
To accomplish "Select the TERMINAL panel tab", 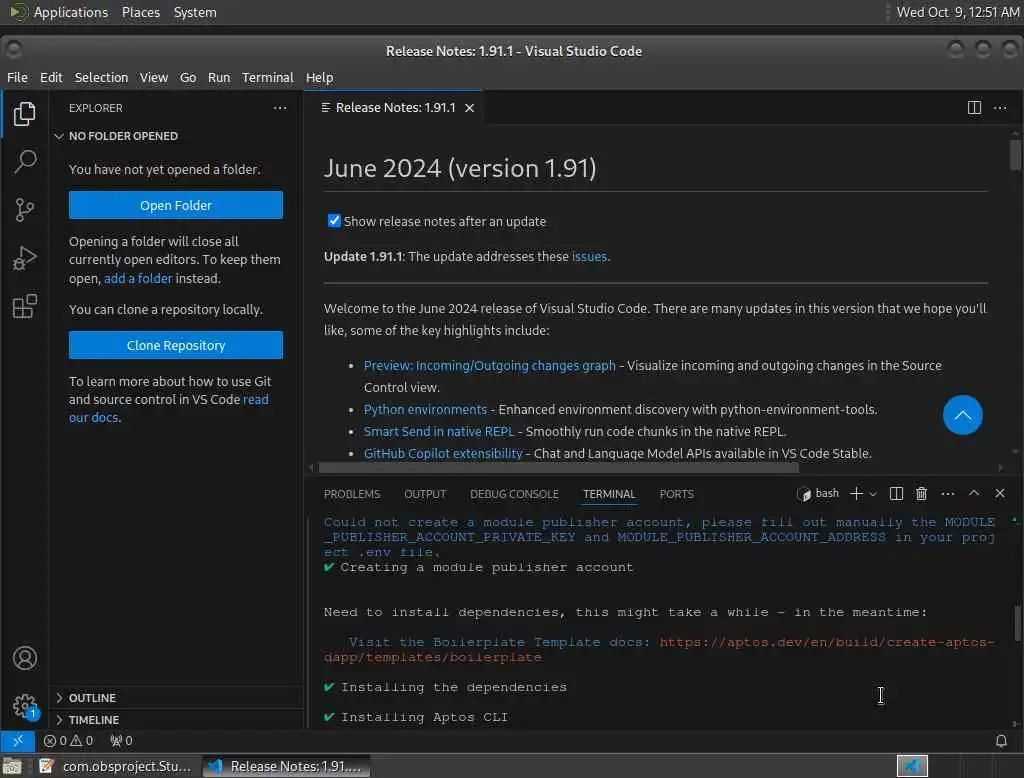I will tap(609, 494).
